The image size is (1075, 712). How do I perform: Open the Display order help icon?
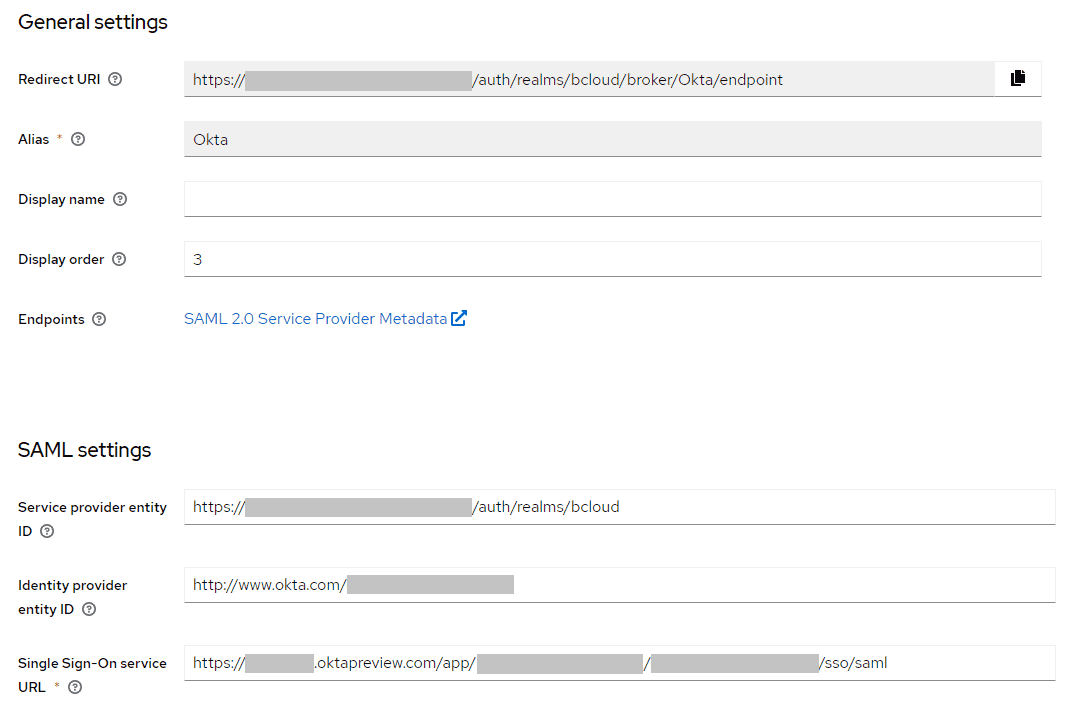(119, 259)
